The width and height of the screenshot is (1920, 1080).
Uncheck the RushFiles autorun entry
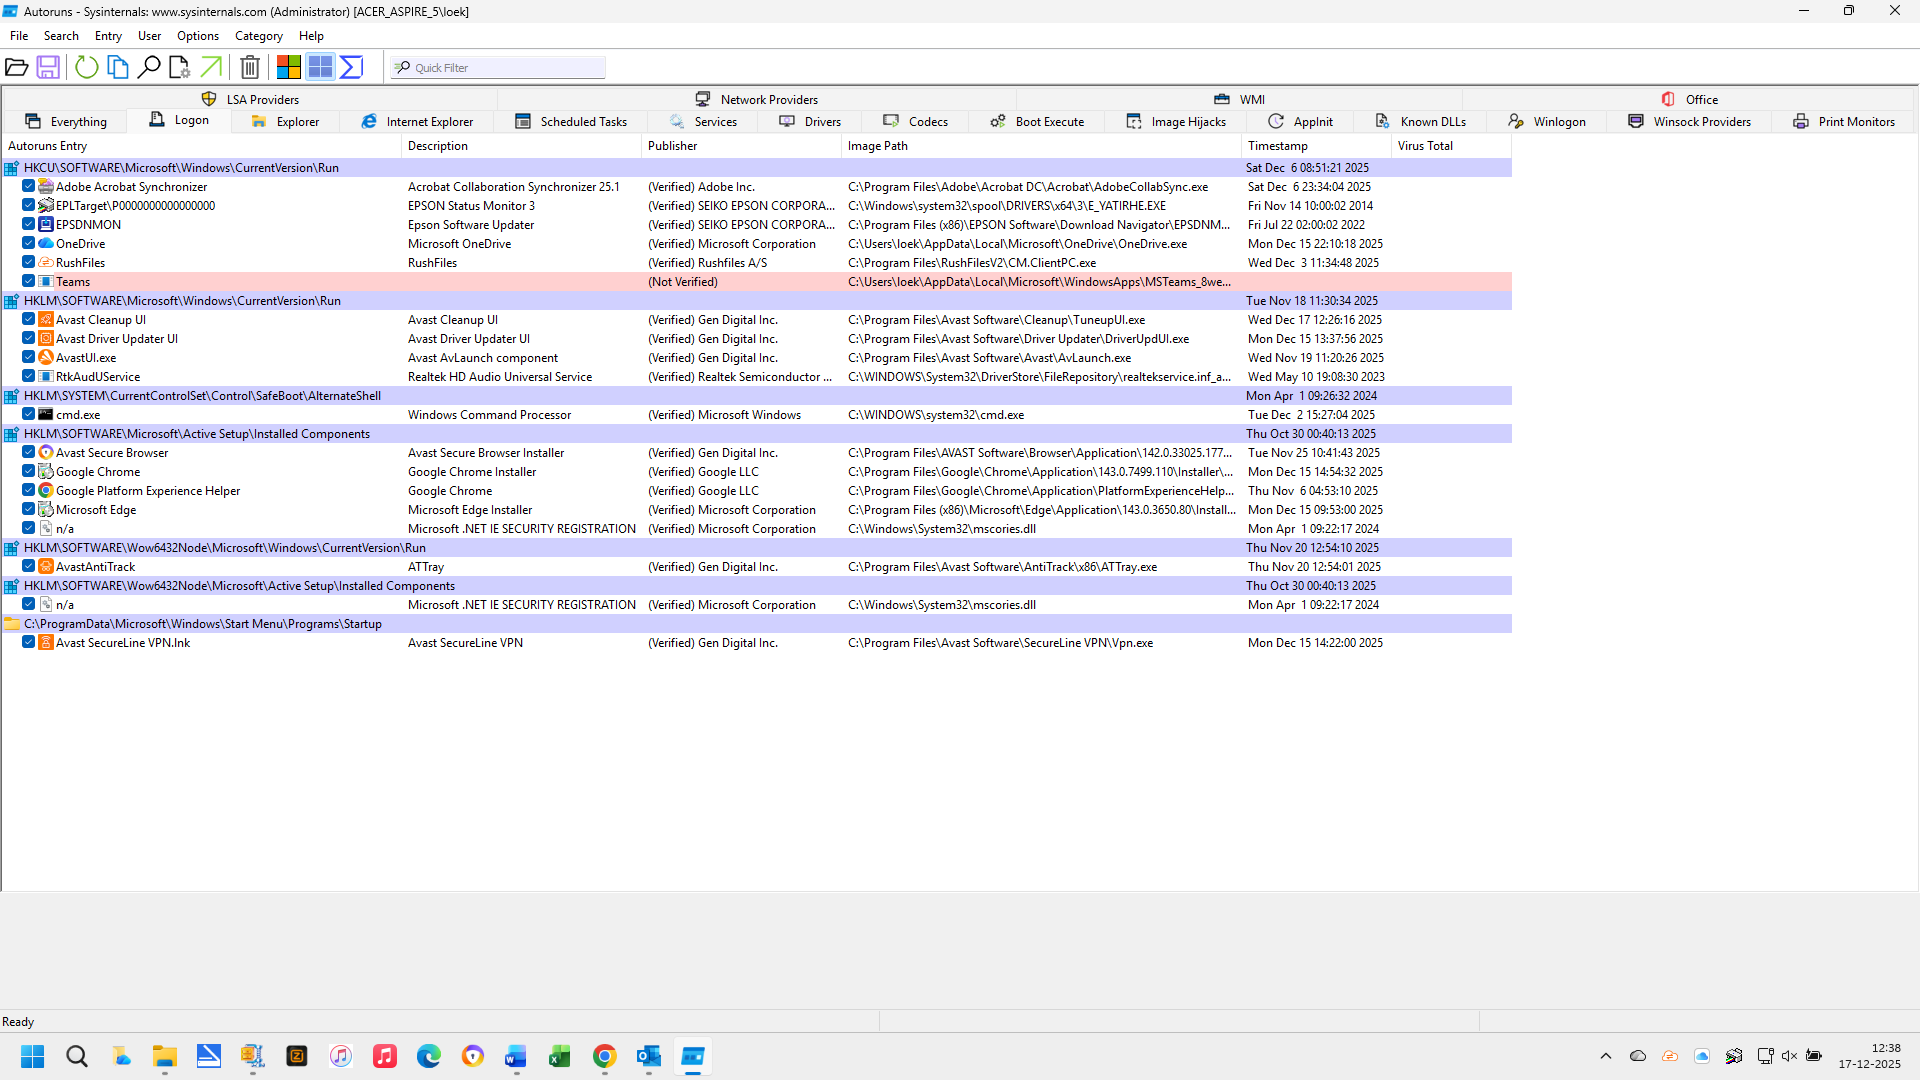pyautogui.click(x=29, y=262)
